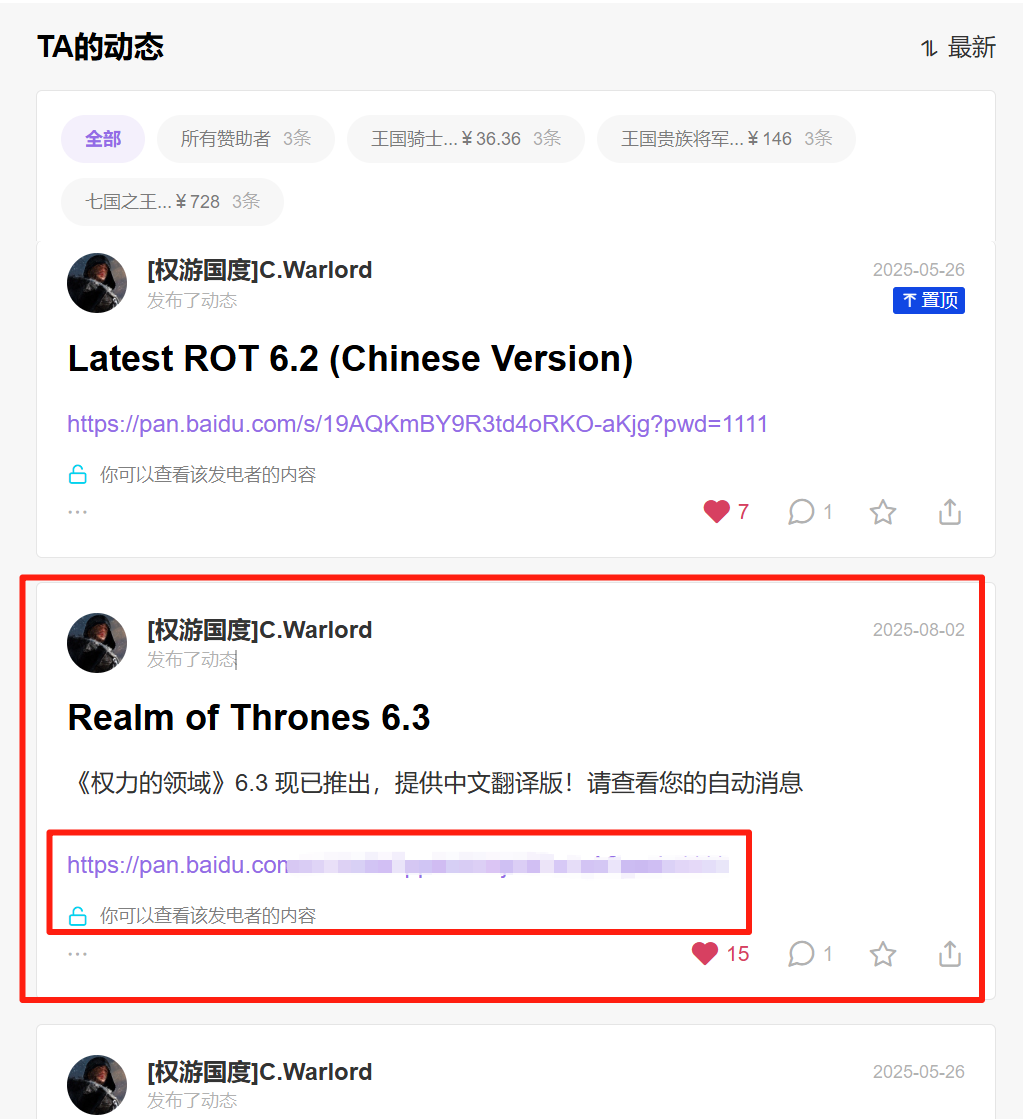The height and width of the screenshot is (1119, 1023).
Task: Filter by 所有赞助者 posts
Action: point(246,138)
